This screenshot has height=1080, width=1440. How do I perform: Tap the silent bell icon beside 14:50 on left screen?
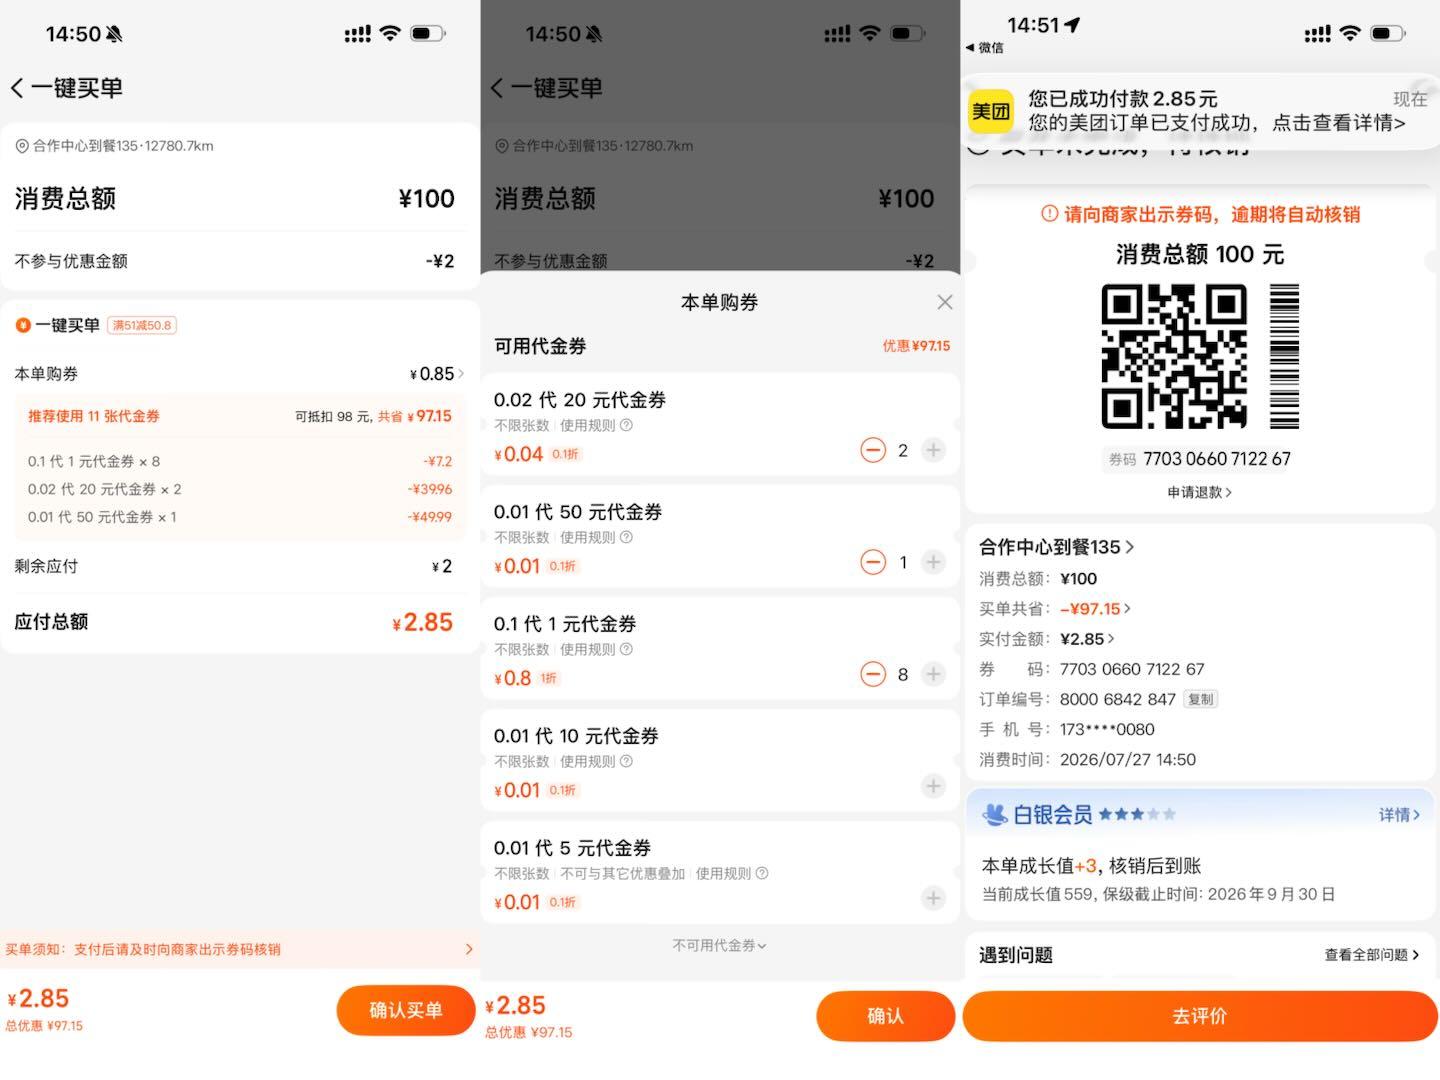114,34
